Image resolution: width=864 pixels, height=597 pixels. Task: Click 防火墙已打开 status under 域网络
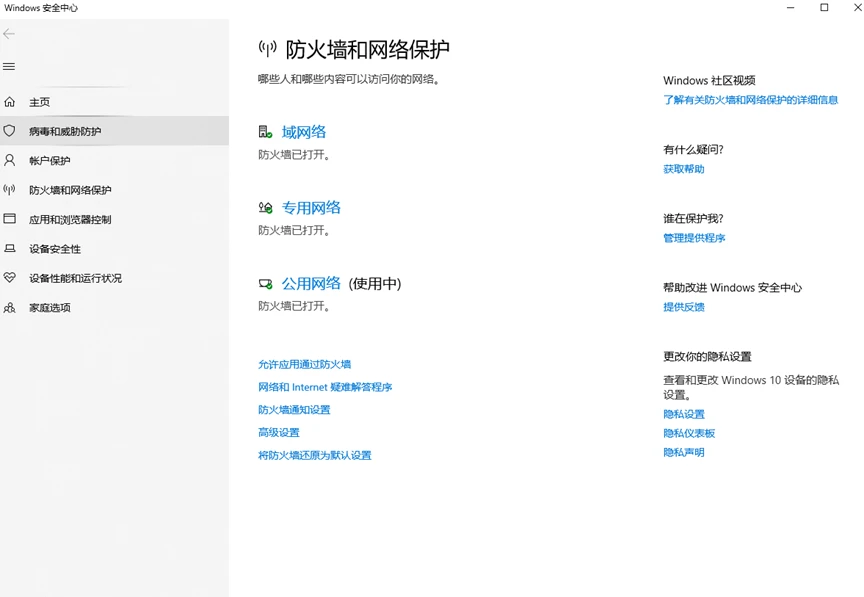(294, 155)
